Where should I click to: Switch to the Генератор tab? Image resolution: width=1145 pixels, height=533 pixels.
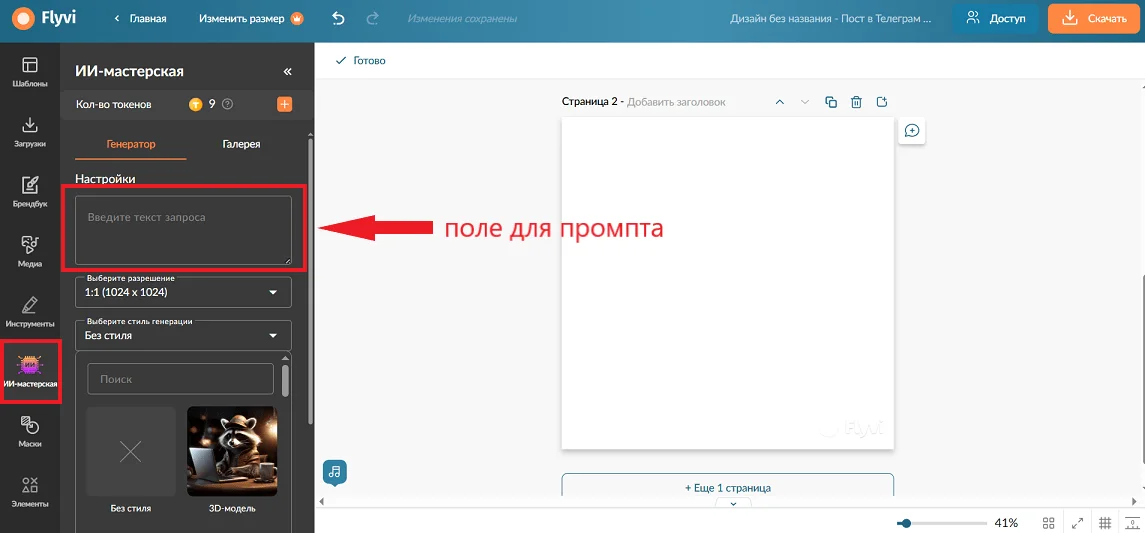(x=131, y=144)
